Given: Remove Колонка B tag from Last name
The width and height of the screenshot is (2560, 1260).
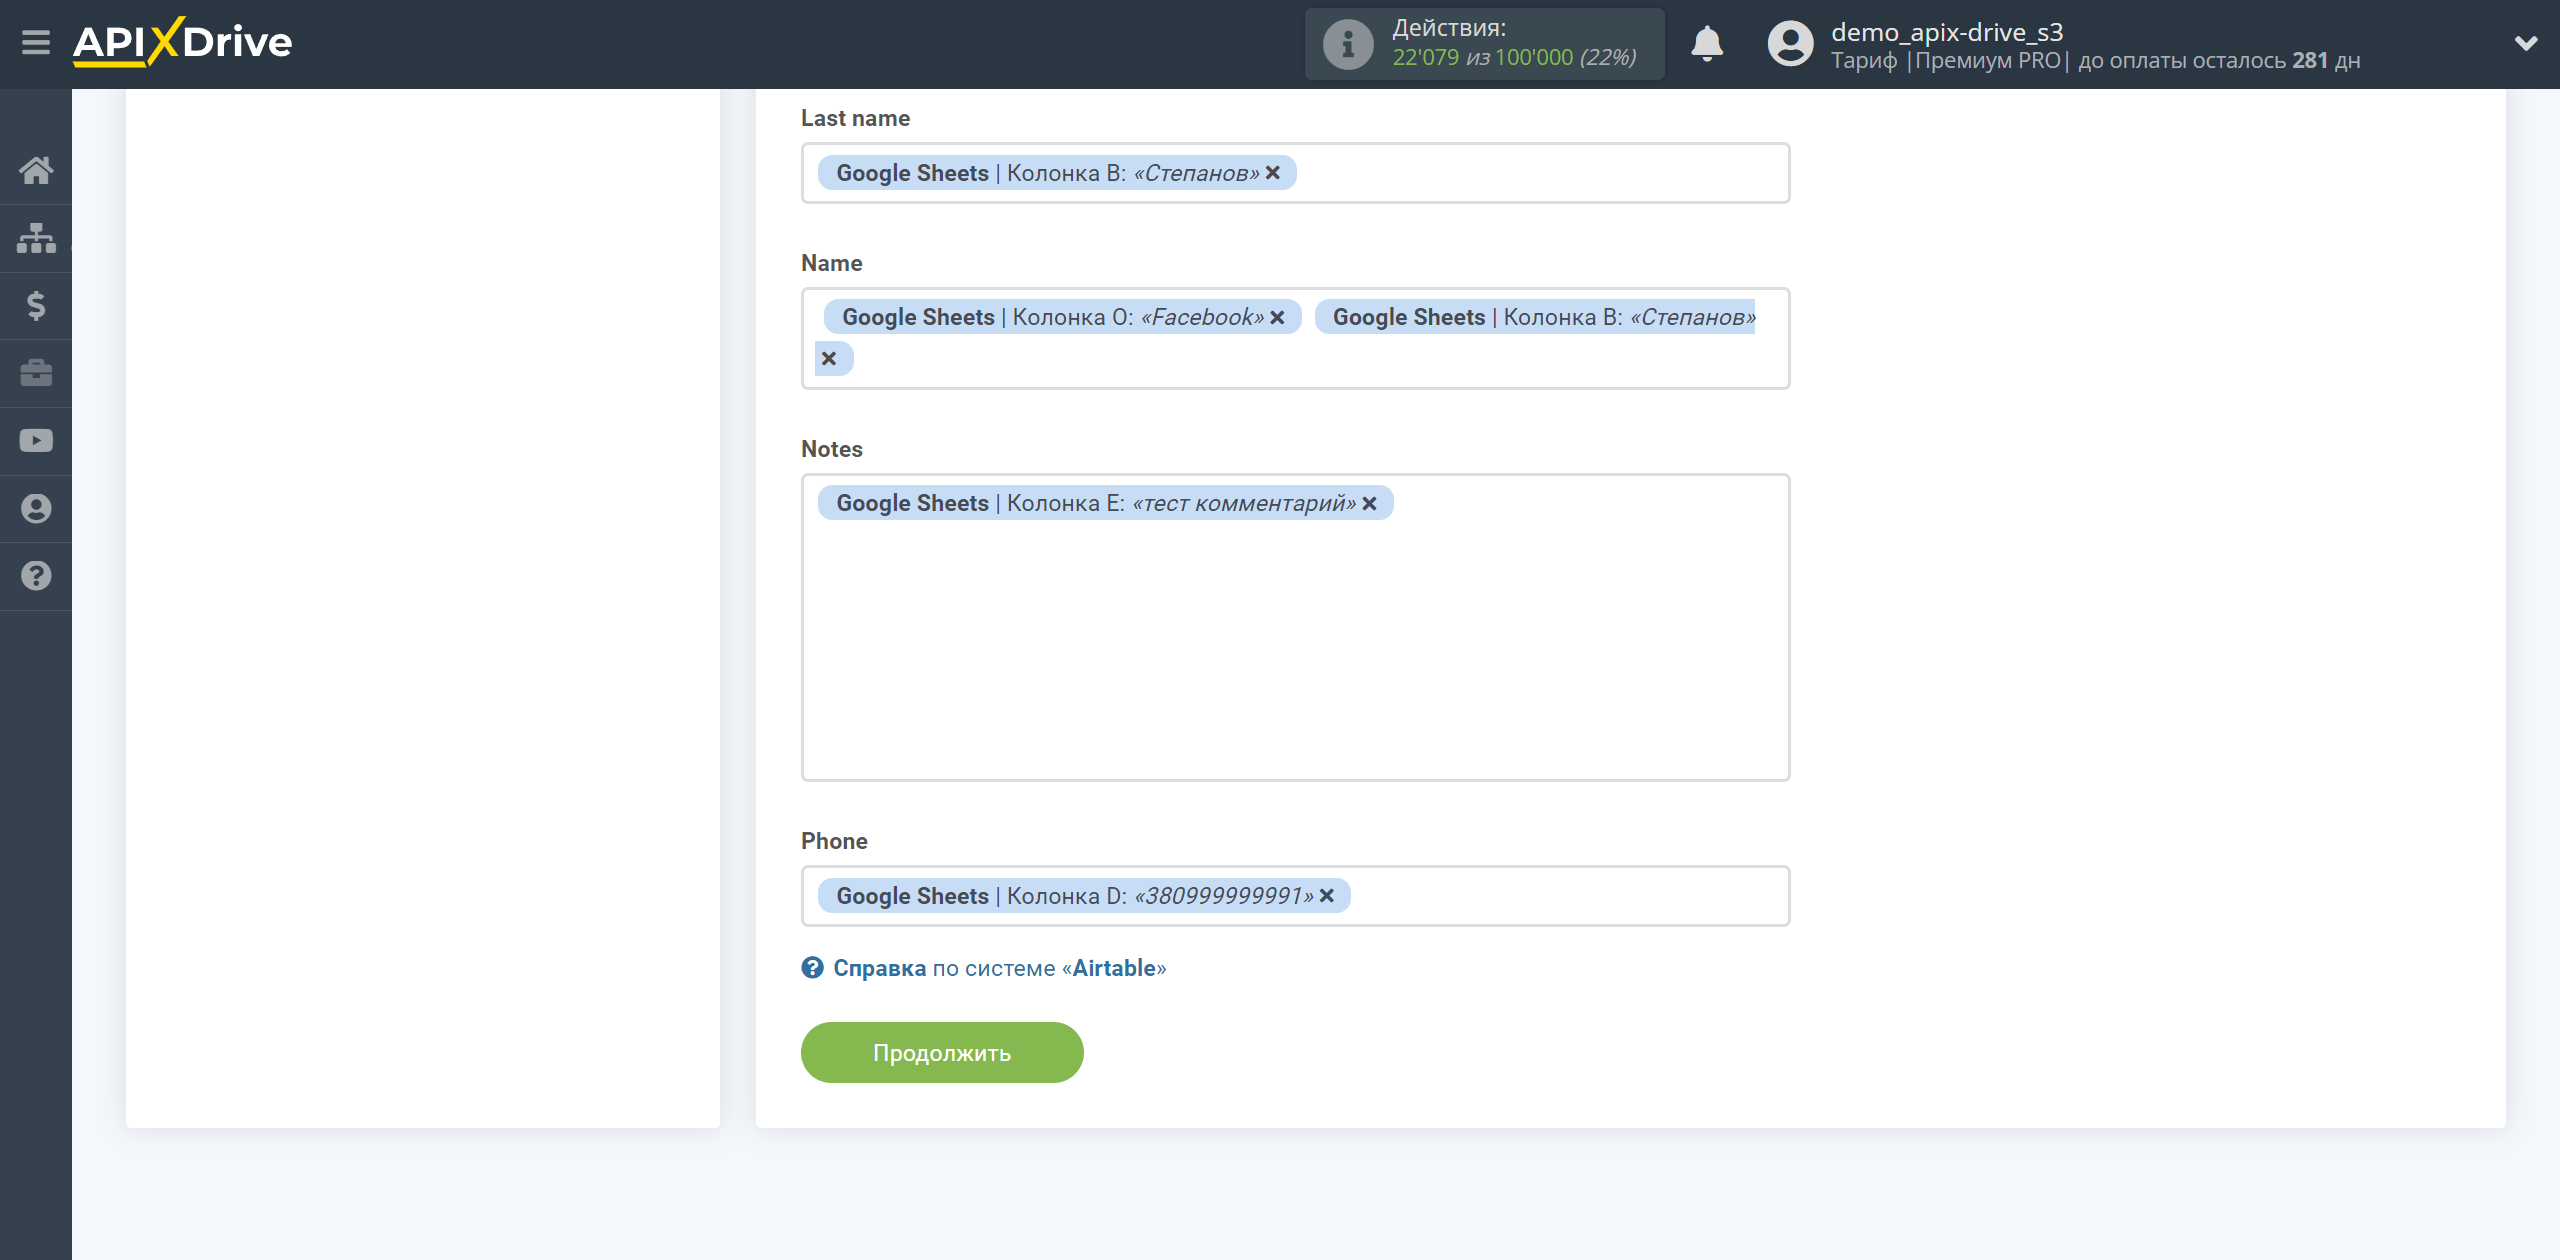Looking at the screenshot, I should click(1272, 173).
